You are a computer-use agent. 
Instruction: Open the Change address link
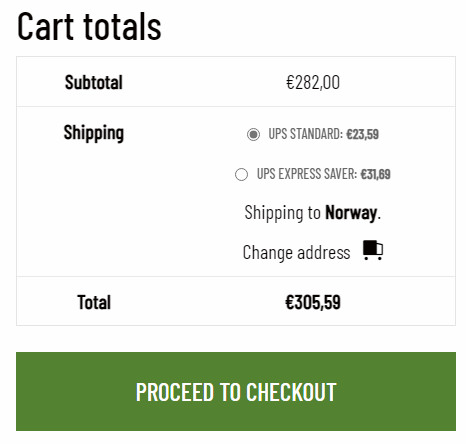tap(296, 252)
